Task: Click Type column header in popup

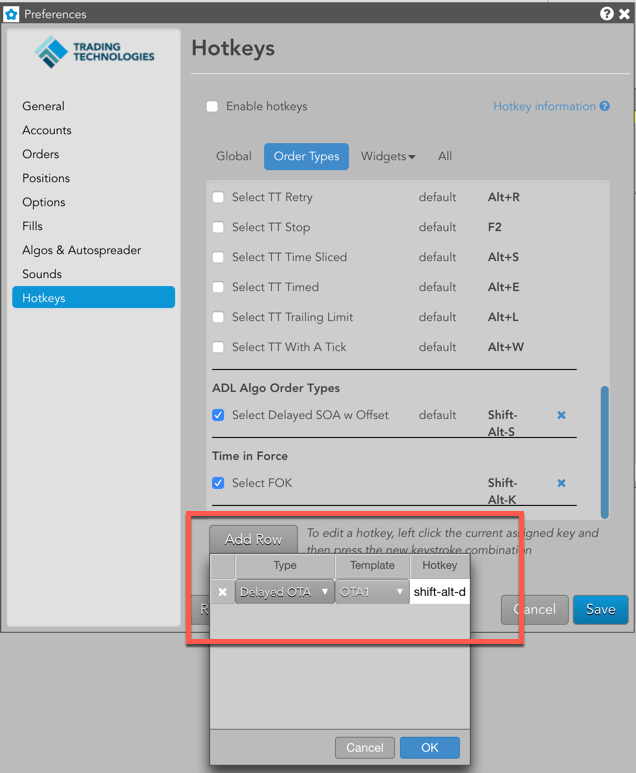Action: tap(284, 565)
